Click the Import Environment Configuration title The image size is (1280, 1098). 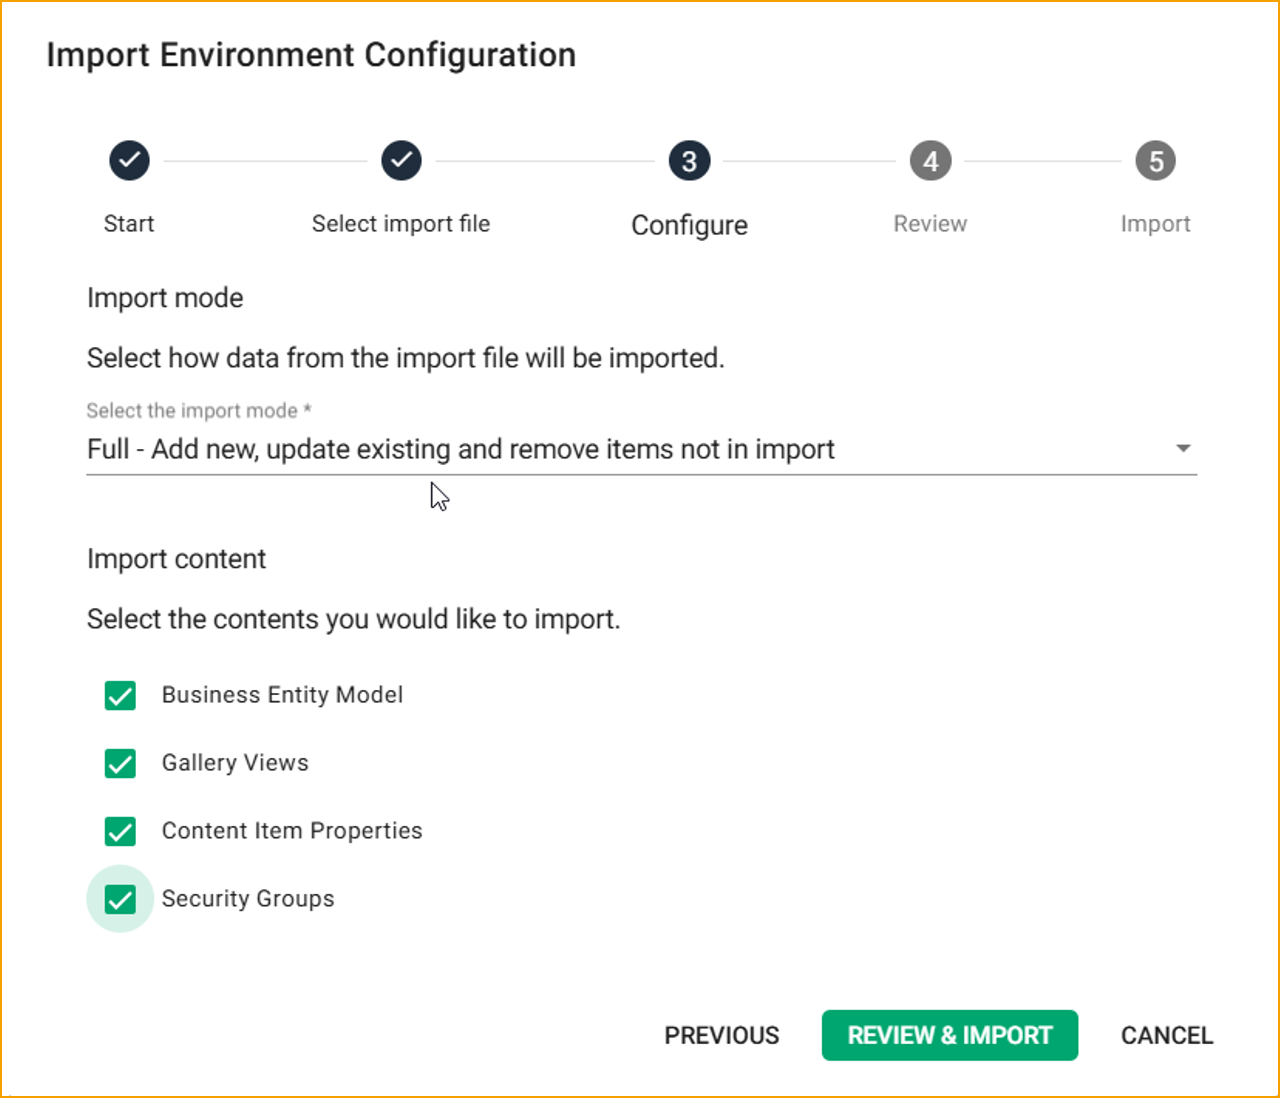311,55
